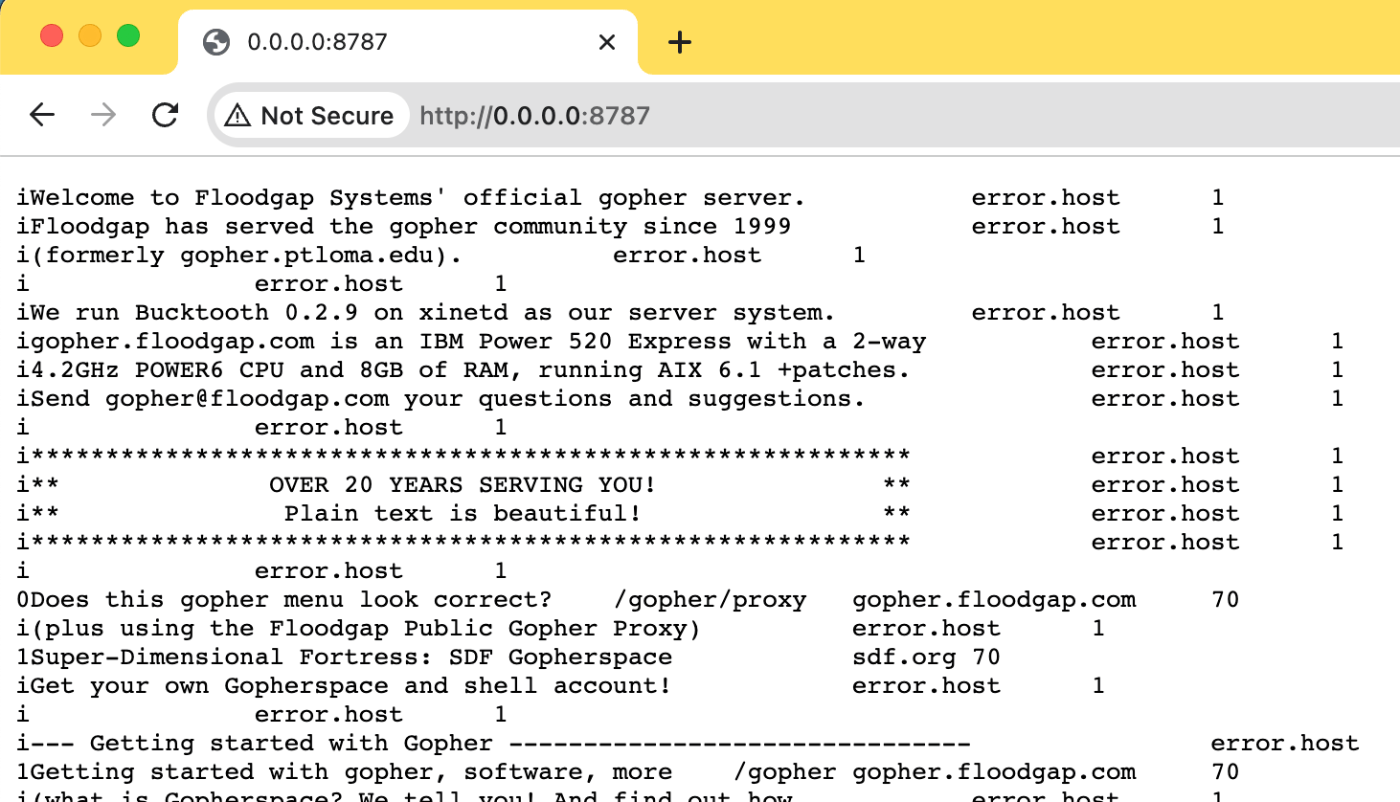
Task: Click "0Does this gopher menu look correct?"
Action: (x=284, y=601)
